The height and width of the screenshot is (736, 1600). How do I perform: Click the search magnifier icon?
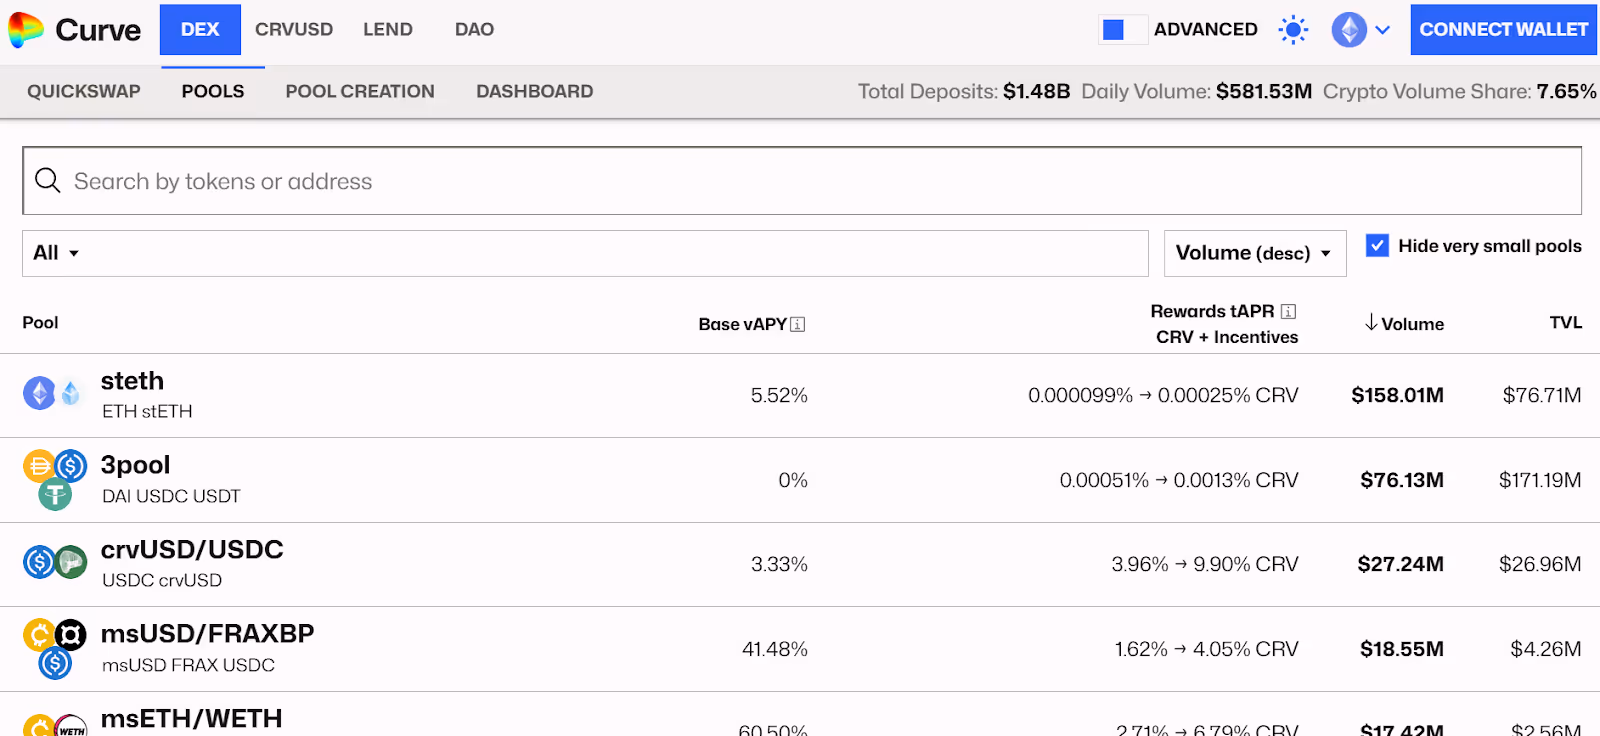pyautogui.click(x=47, y=180)
